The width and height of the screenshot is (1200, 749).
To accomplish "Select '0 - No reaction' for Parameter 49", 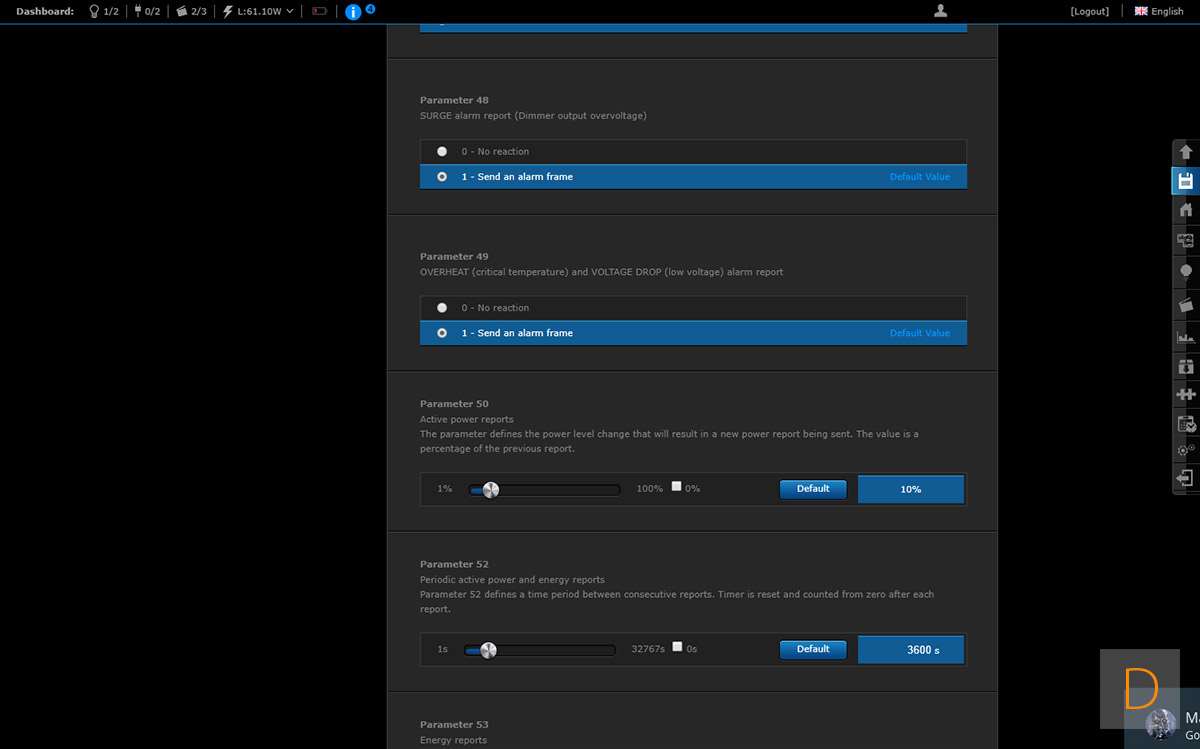I will (x=442, y=308).
